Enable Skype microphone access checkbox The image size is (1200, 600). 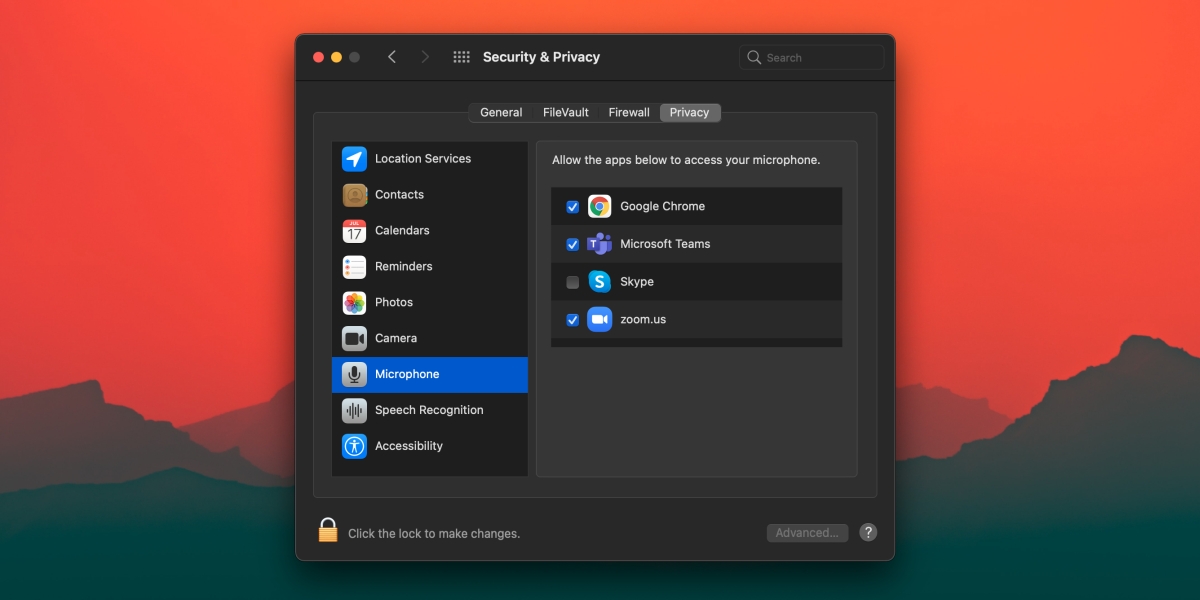pos(573,282)
